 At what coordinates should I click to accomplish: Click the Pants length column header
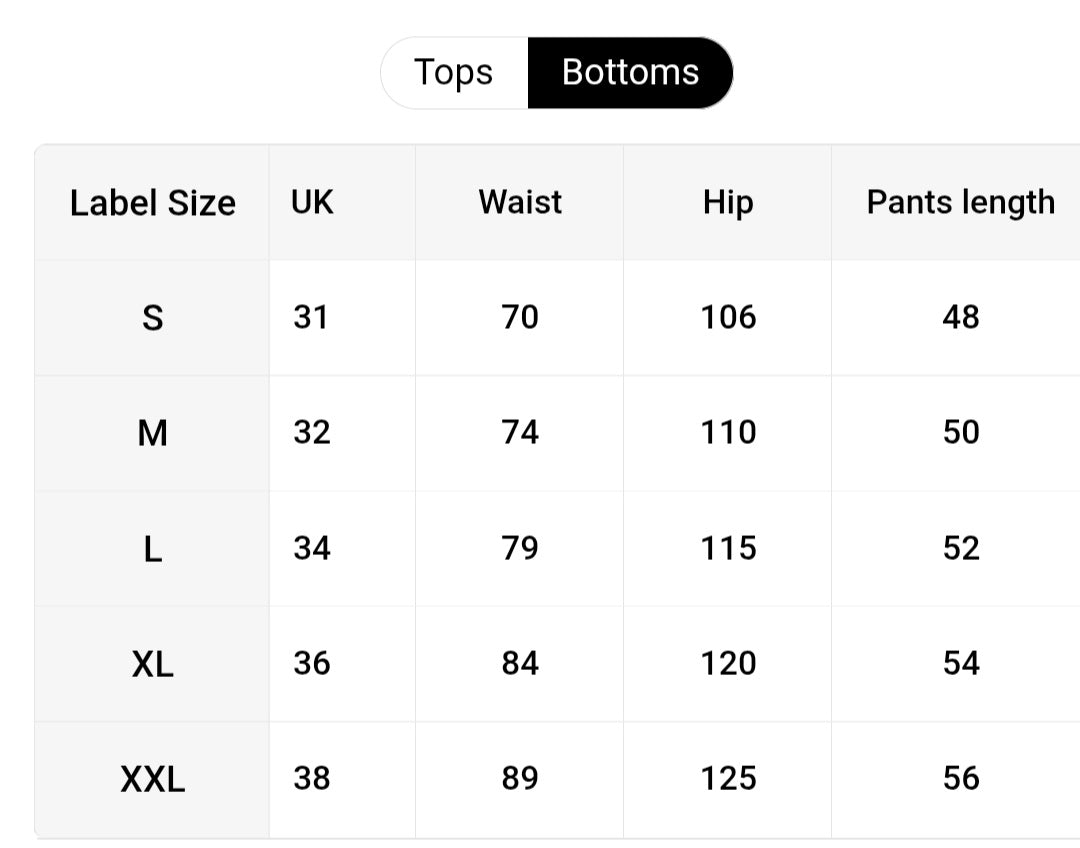click(960, 203)
